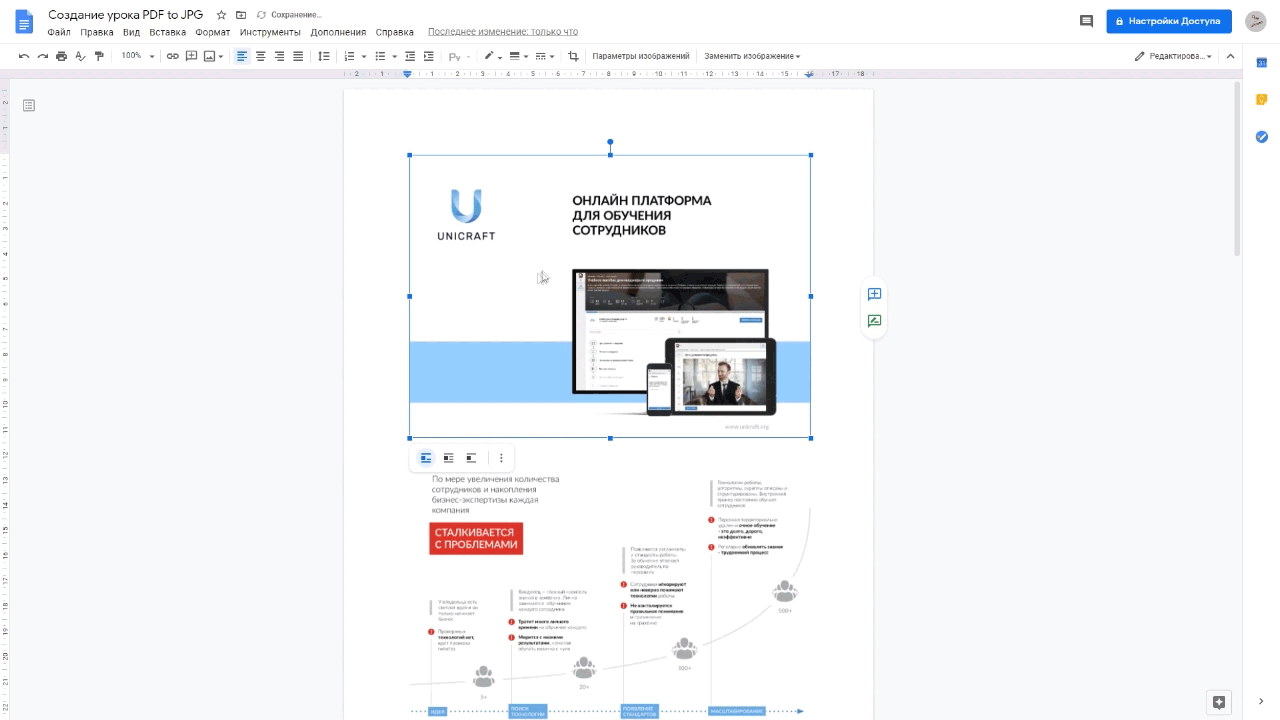The image size is (1280, 720).
Task: Click the line spacing icon
Action: 323,56
